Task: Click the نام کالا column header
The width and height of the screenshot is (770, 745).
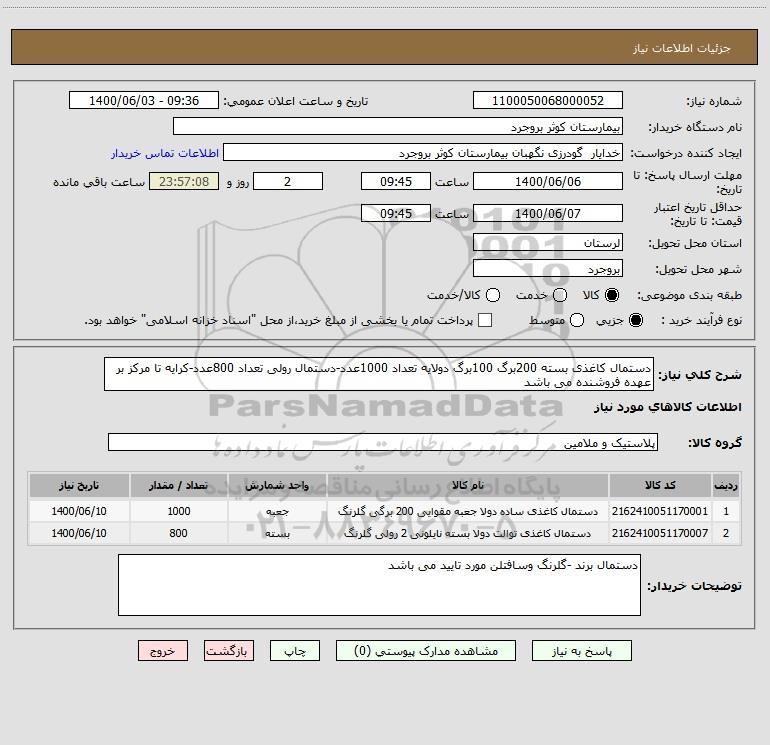Action: pyautogui.click(x=468, y=485)
